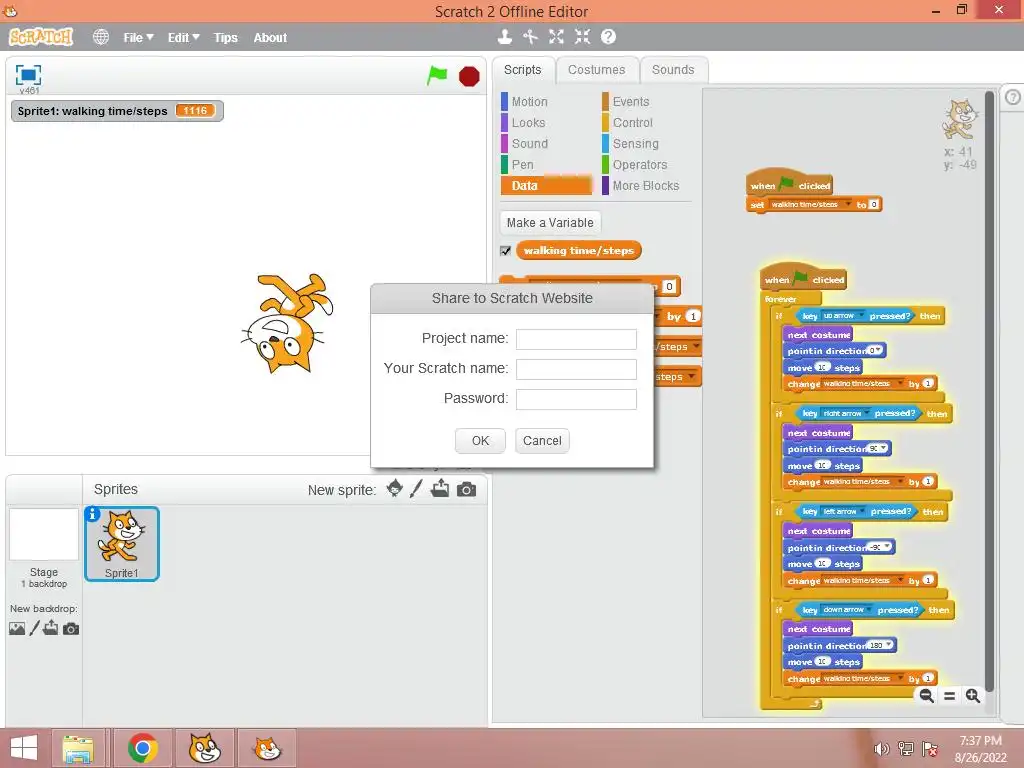Create new sprite from camera icon
The height and width of the screenshot is (768, 1024).
[466, 489]
